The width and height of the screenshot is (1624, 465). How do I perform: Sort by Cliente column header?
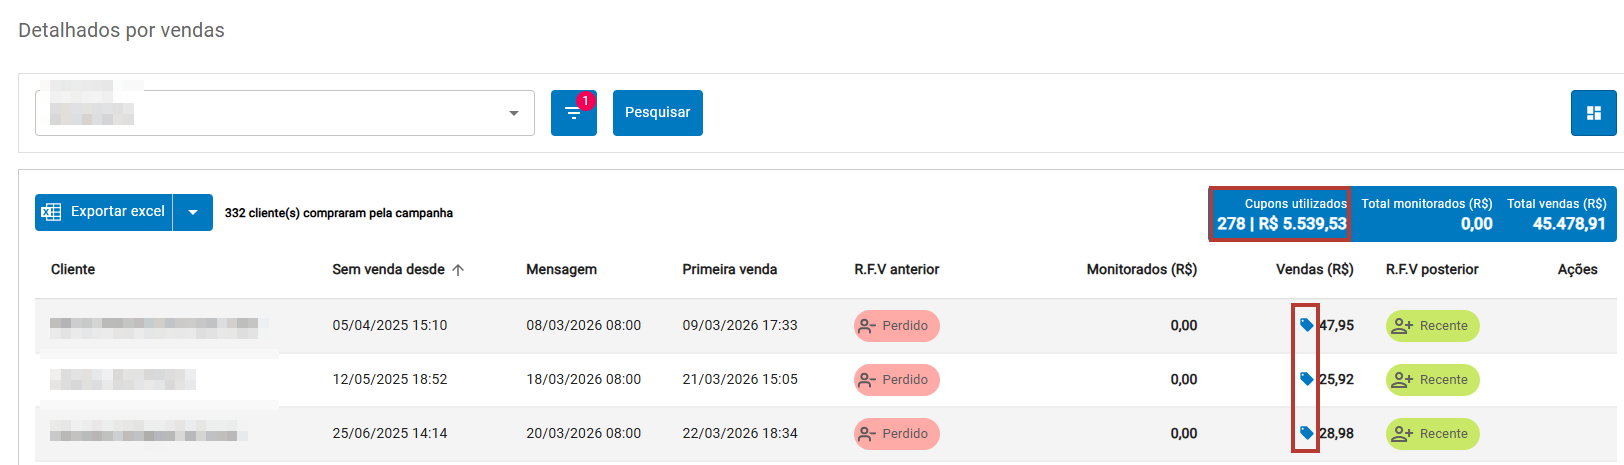click(73, 270)
